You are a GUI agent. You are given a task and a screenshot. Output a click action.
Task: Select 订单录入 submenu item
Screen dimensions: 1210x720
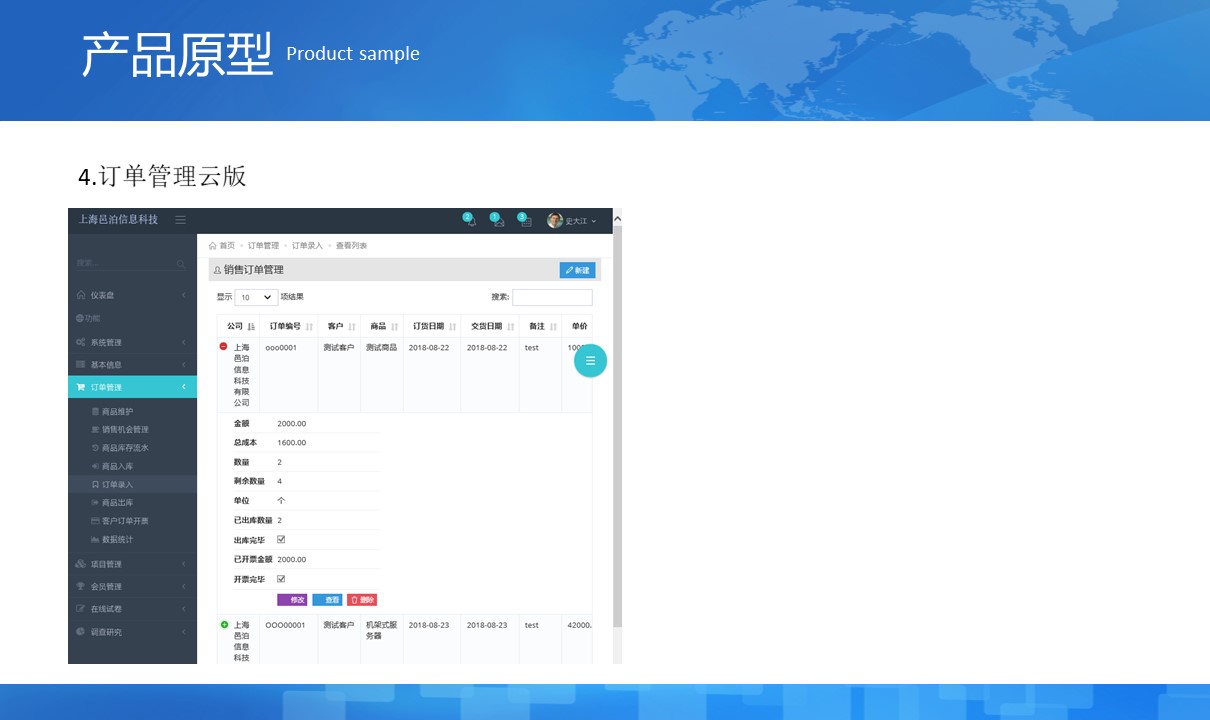(132, 484)
